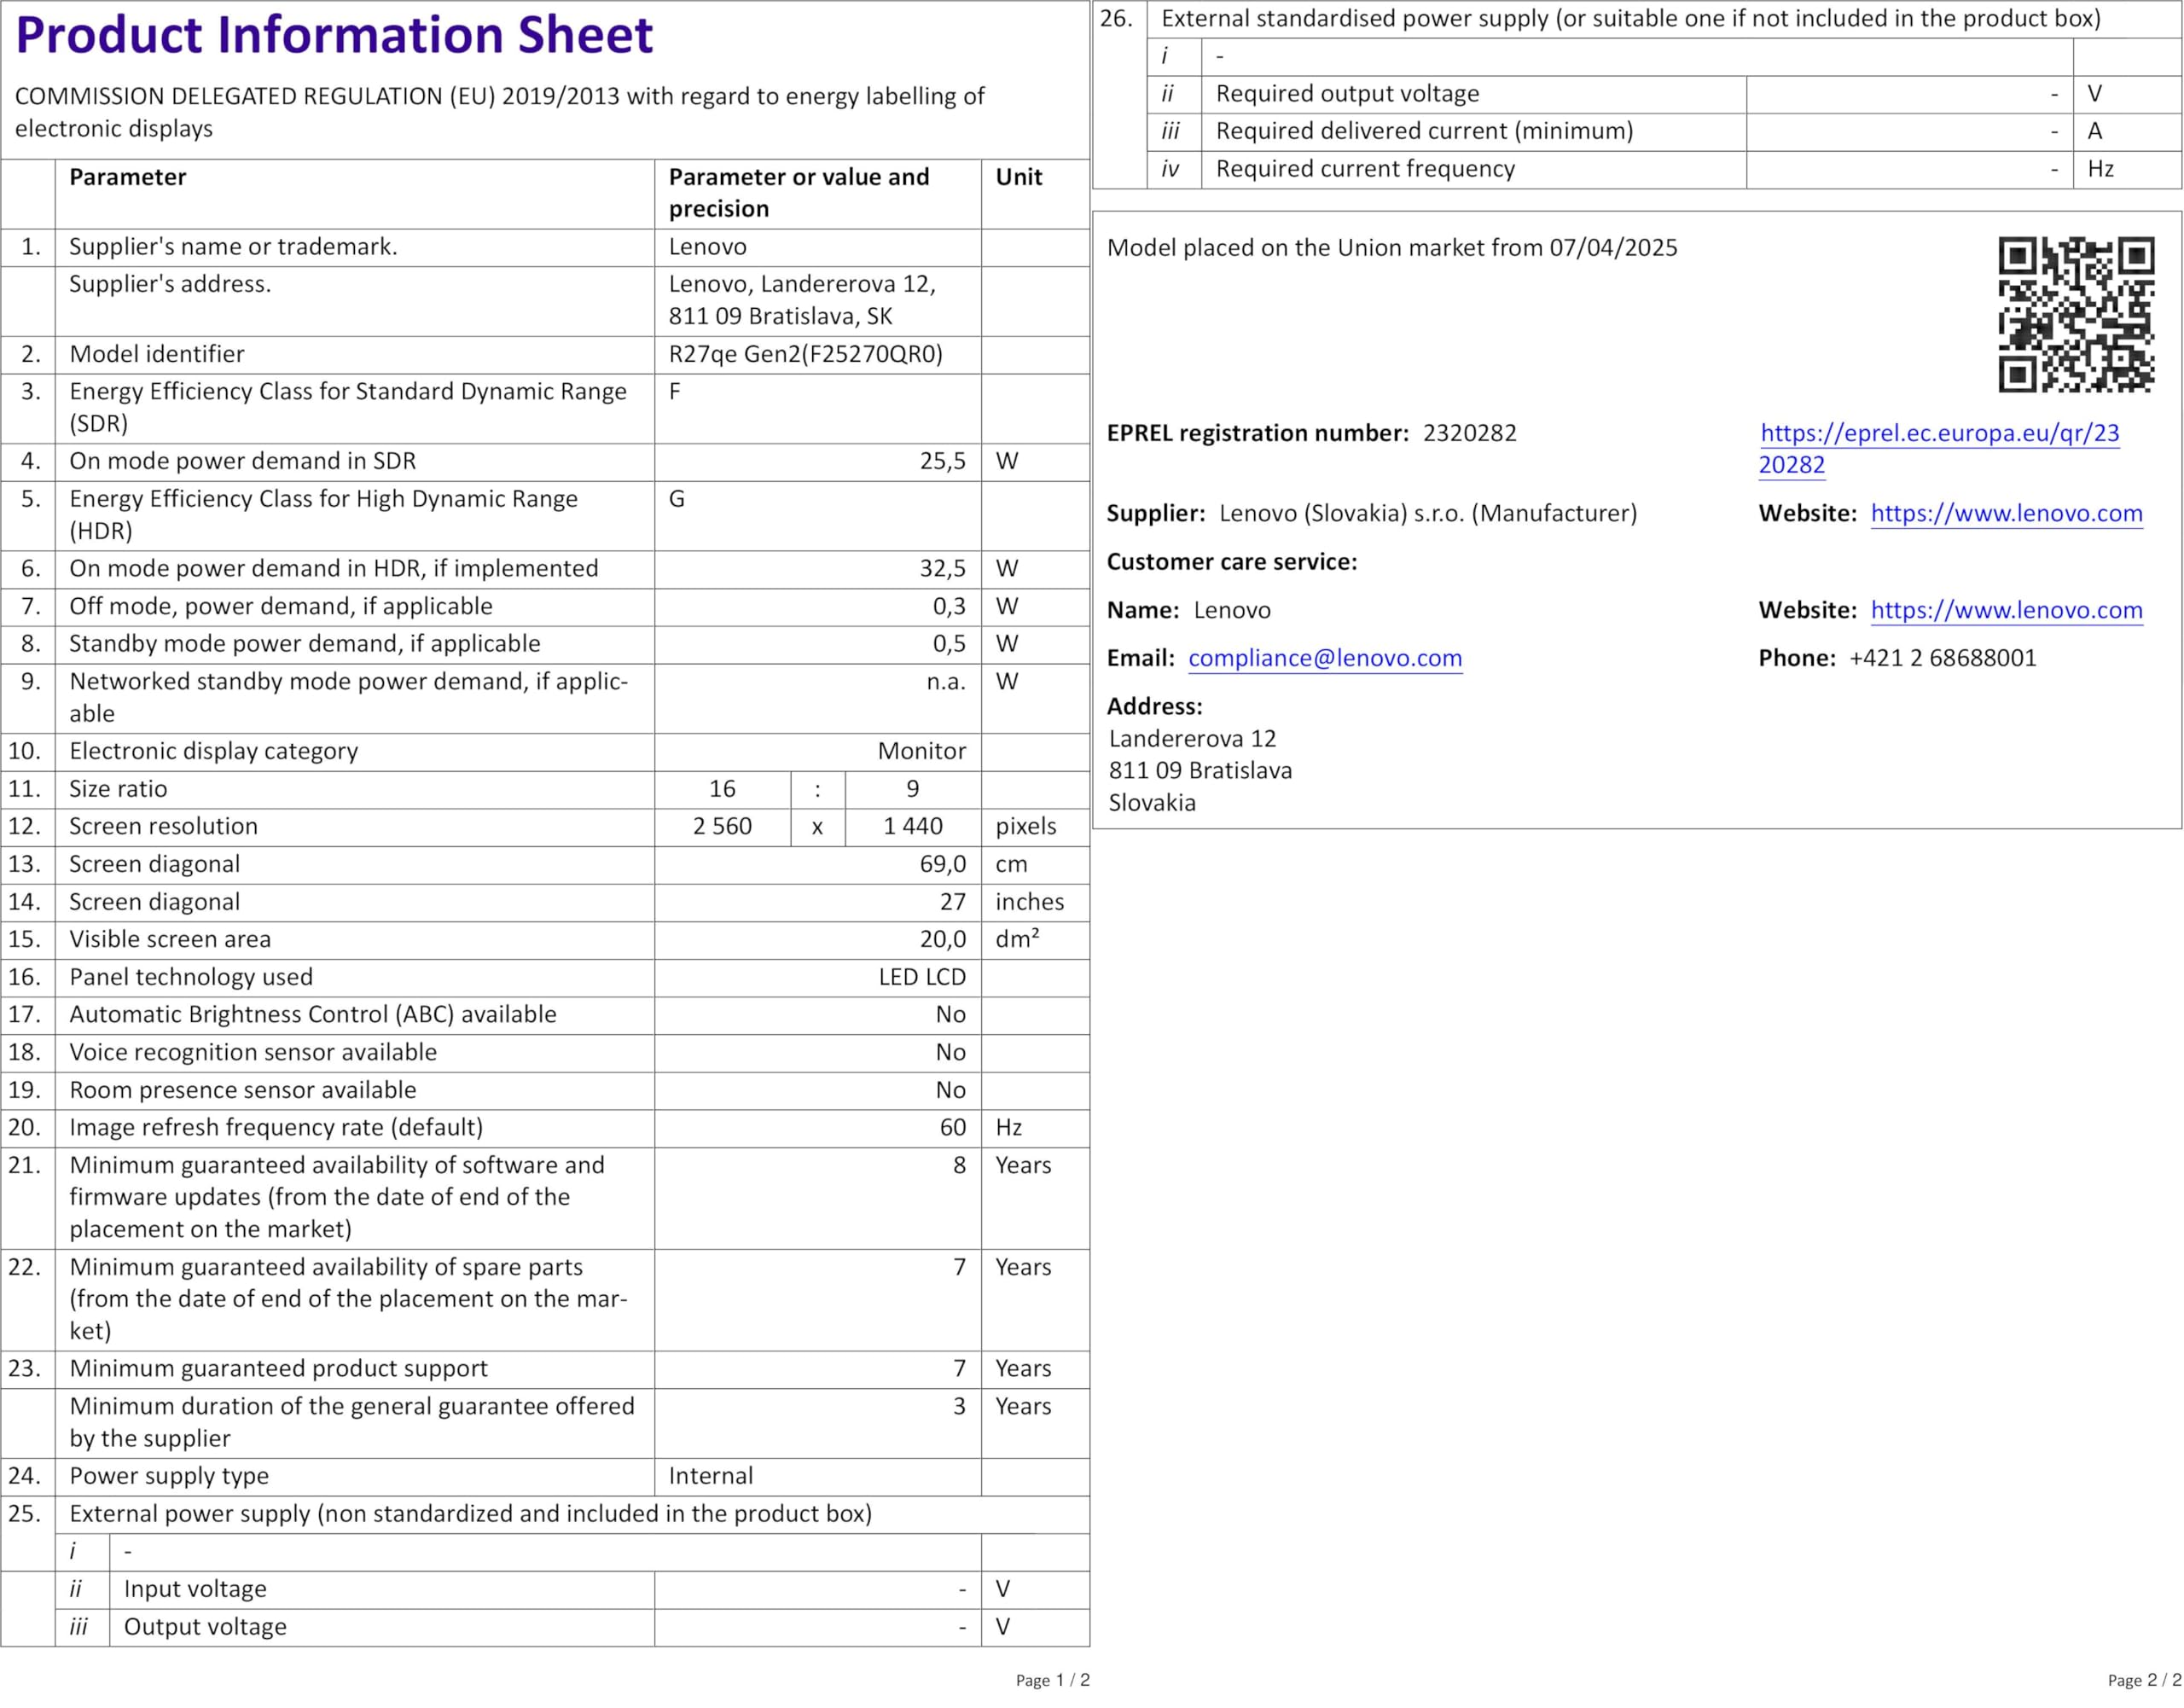Click the Parameter column header
The width and height of the screenshot is (2184, 1708).
click(x=128, y=177)
